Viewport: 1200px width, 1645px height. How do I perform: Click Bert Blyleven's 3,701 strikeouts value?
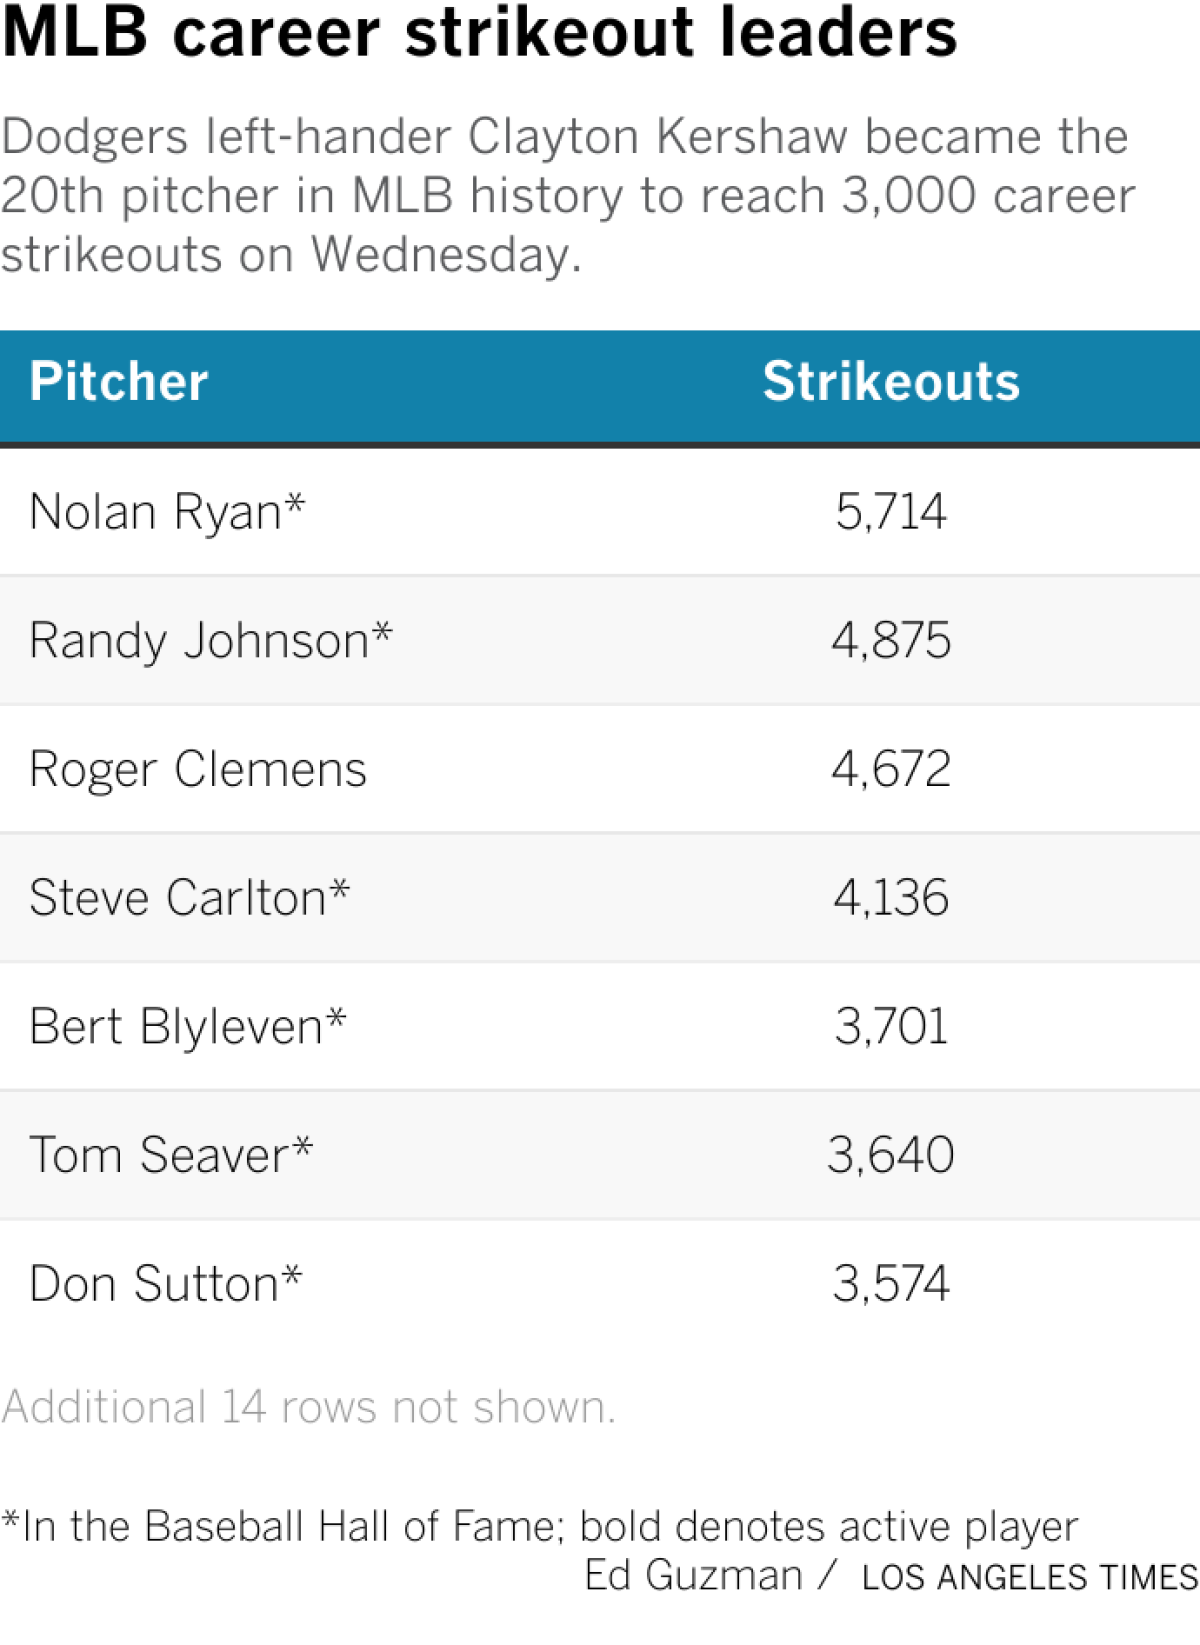click(891, 1027)
